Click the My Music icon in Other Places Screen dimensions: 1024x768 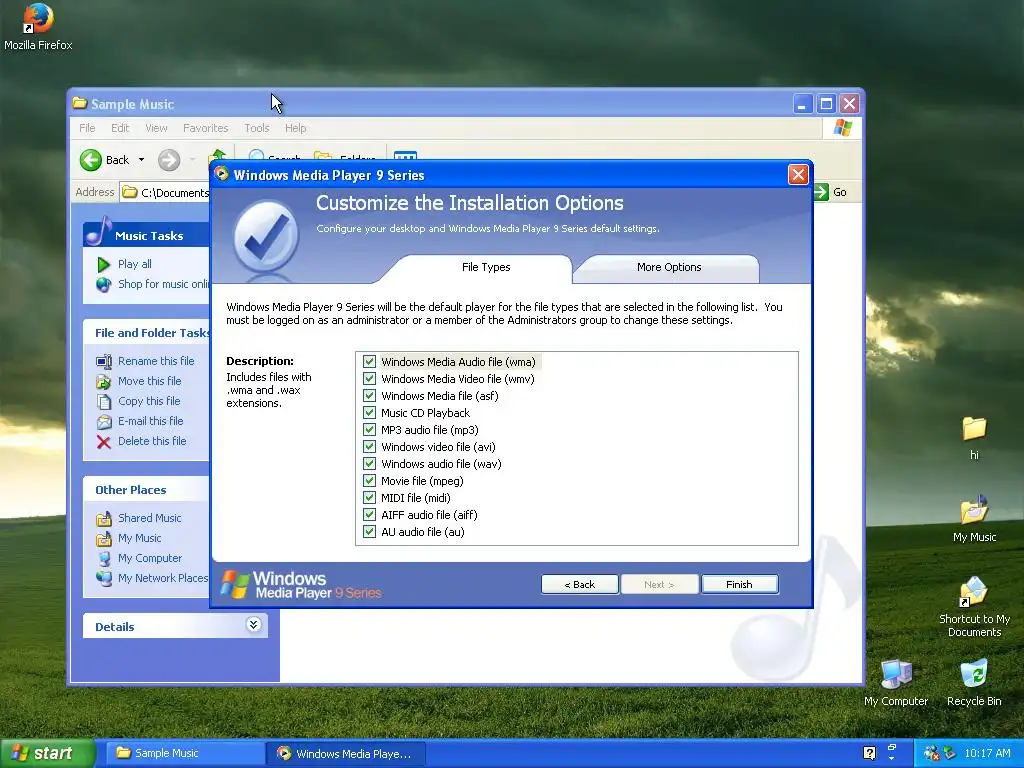[104, 539]
